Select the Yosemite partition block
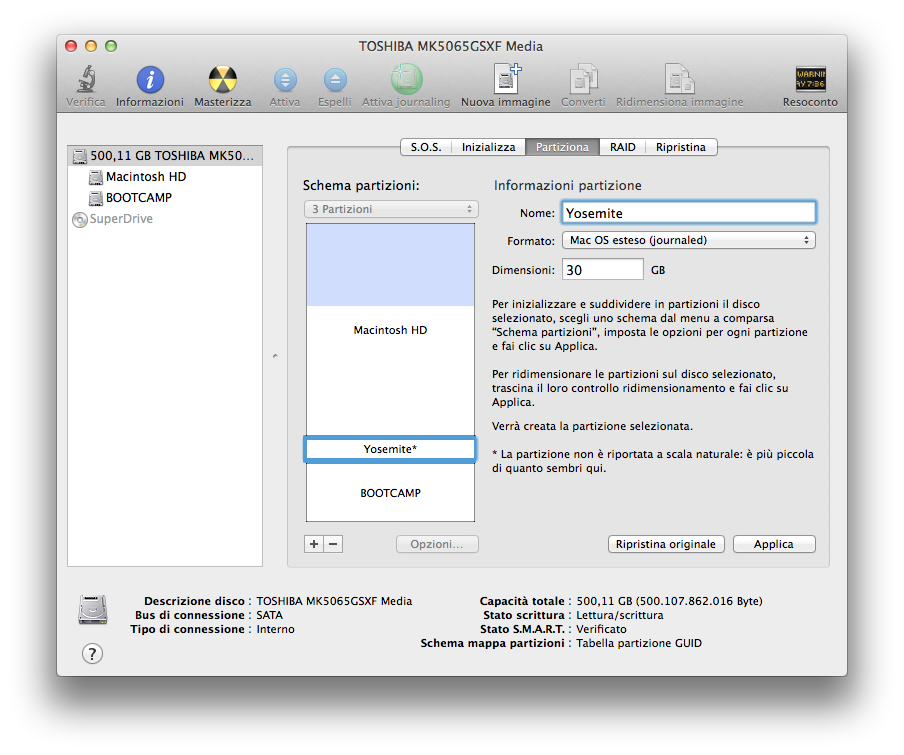The image size is (904, 755). click(x=390, y=449)
